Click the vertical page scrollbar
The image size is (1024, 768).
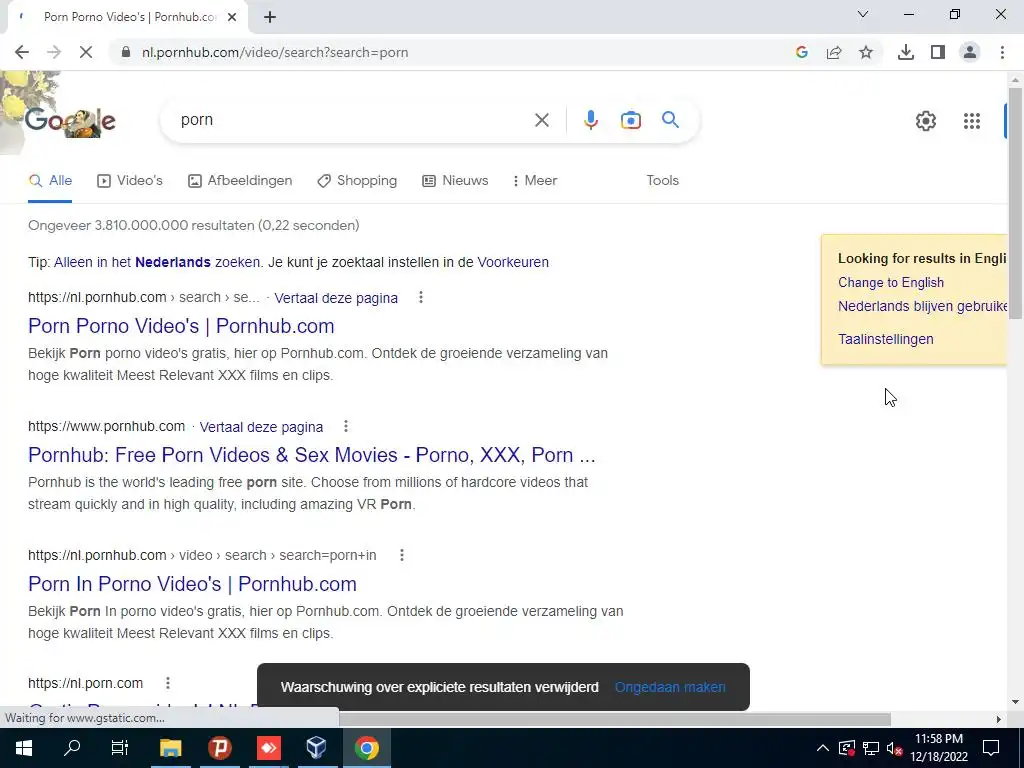click(1014, 202)
